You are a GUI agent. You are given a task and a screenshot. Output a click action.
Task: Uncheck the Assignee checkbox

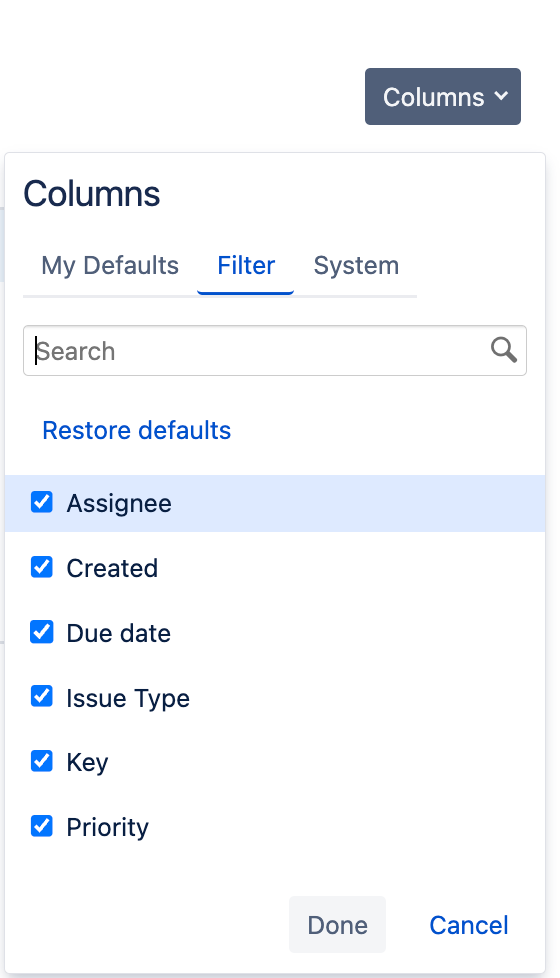tap(42, 501)
